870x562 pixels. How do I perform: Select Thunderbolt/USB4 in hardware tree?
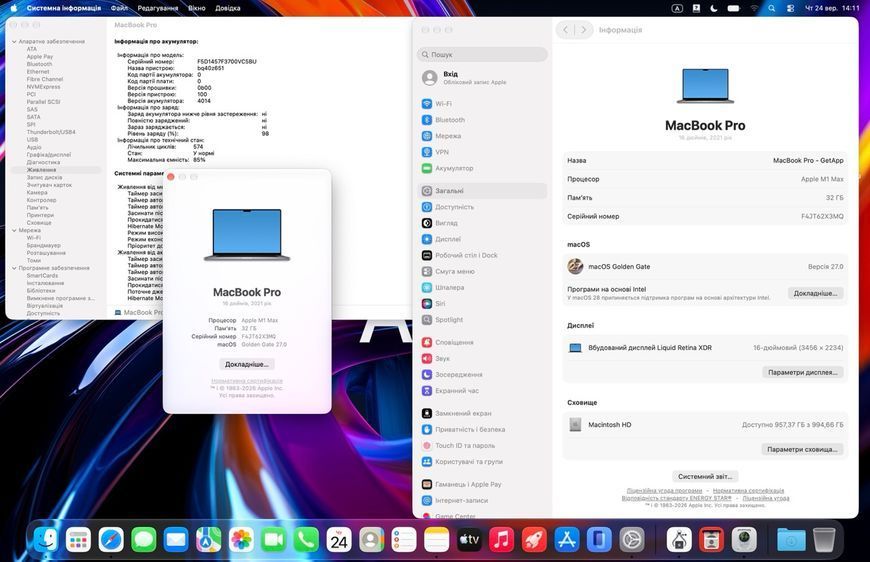click(x=51, y=133)
